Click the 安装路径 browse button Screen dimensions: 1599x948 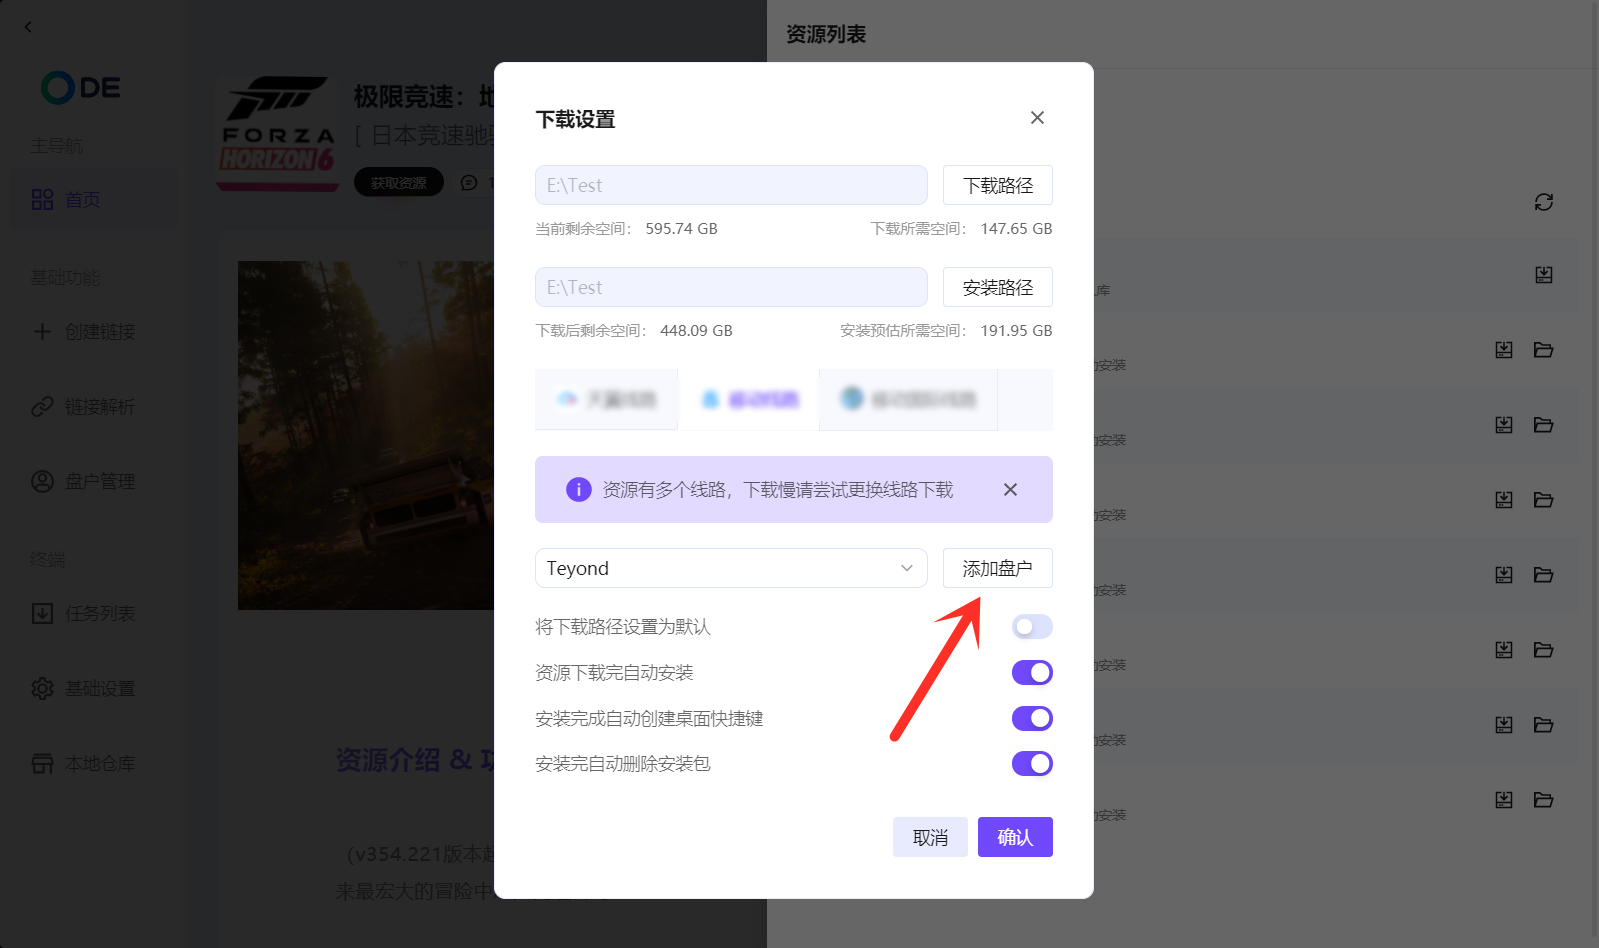[x=997, y=287]
